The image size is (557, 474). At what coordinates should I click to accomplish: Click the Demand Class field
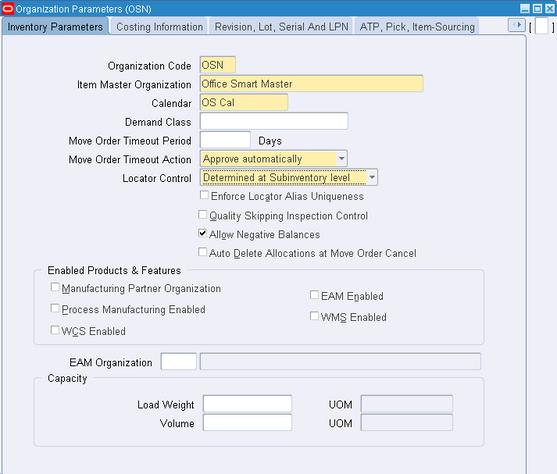point(274,121)
